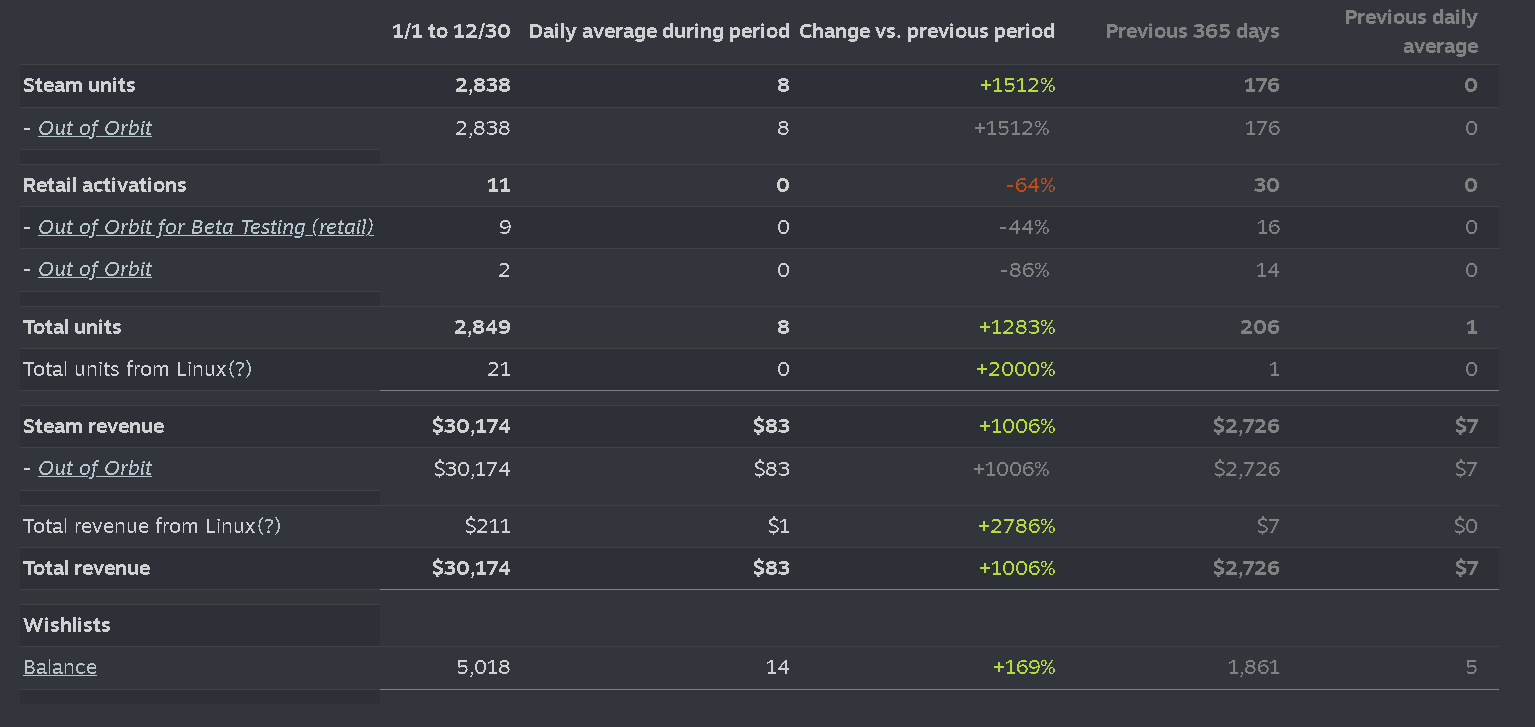Click "Change vs. previous period" column header
Viewport: 1535px width, 727px height.
[x=927, y=31]
